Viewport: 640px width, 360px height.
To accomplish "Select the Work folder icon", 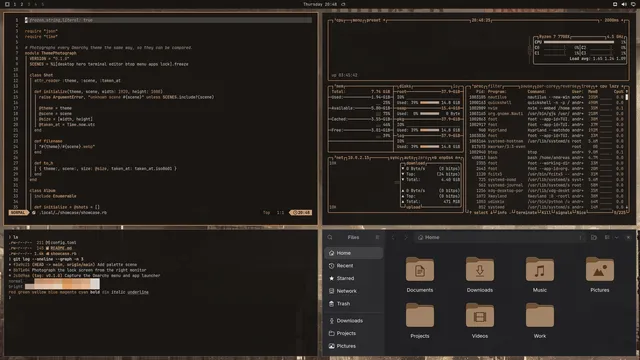I will pos(540,315).
